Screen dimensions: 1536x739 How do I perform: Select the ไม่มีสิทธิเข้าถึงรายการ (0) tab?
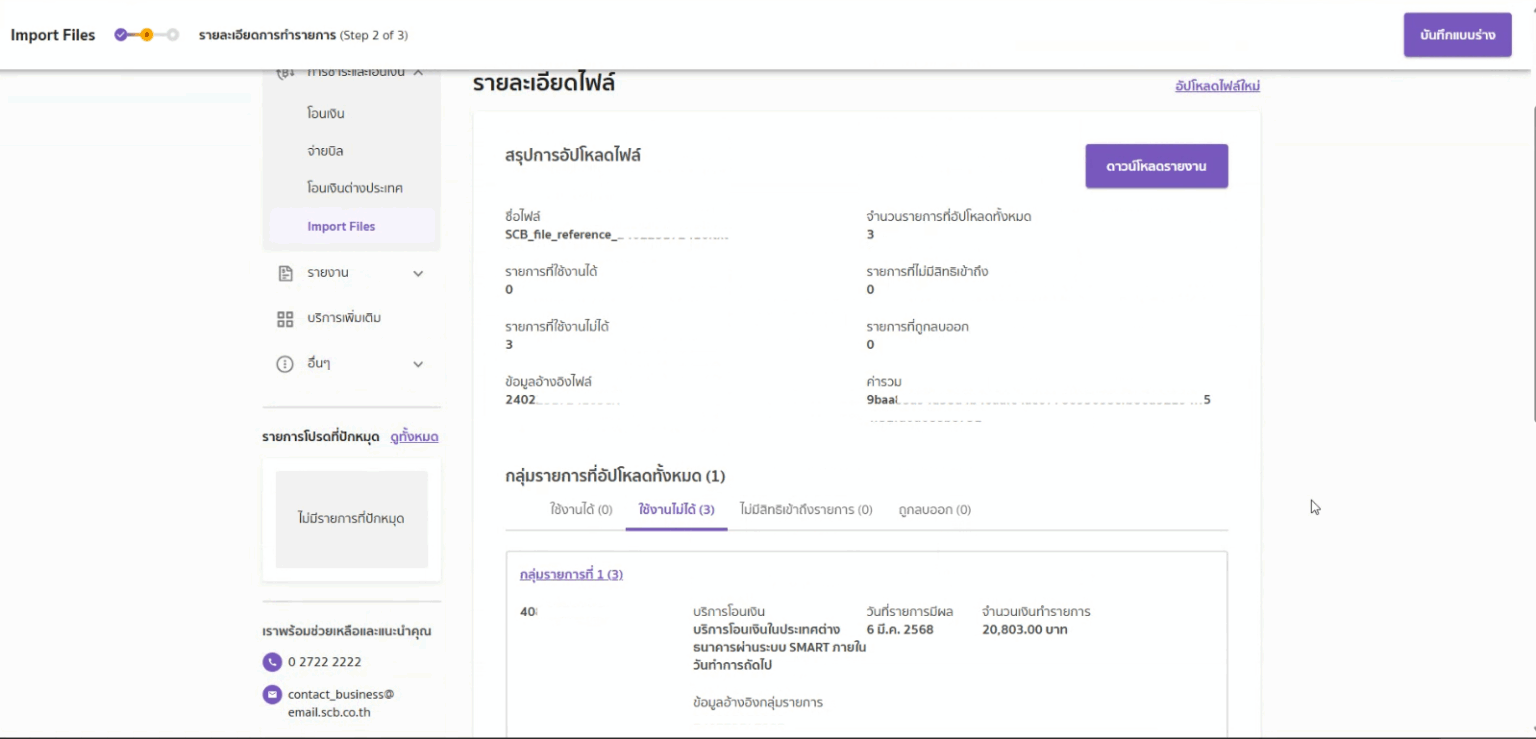806,510
